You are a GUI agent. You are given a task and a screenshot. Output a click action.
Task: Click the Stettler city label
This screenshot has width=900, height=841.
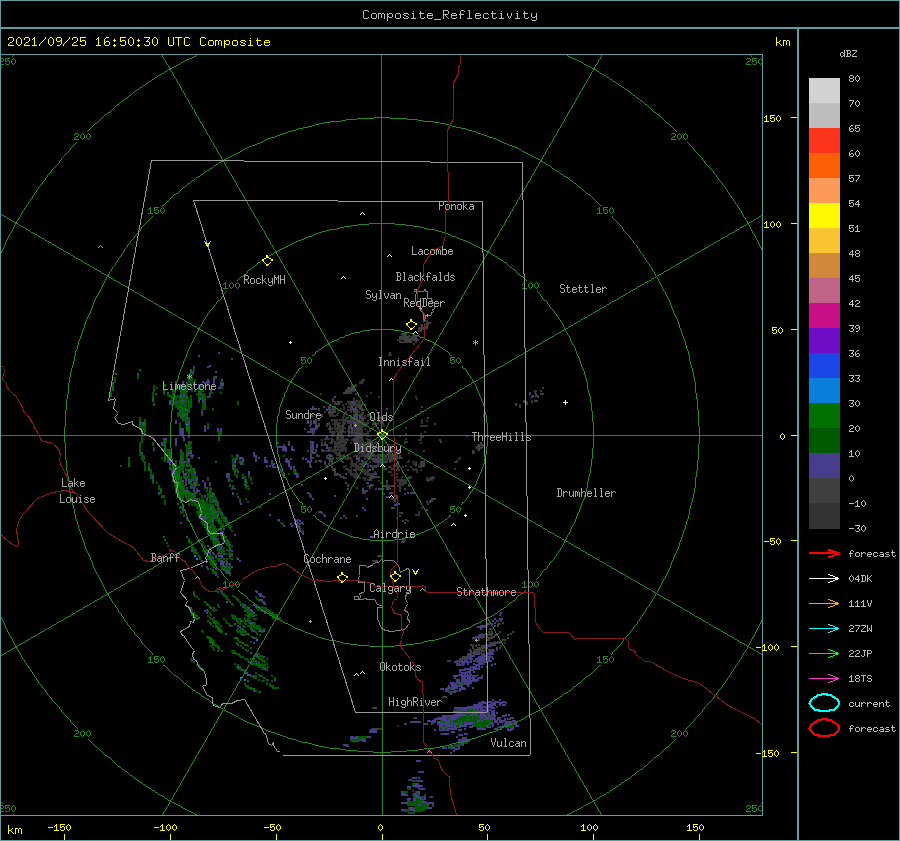(x=583, y=289)
